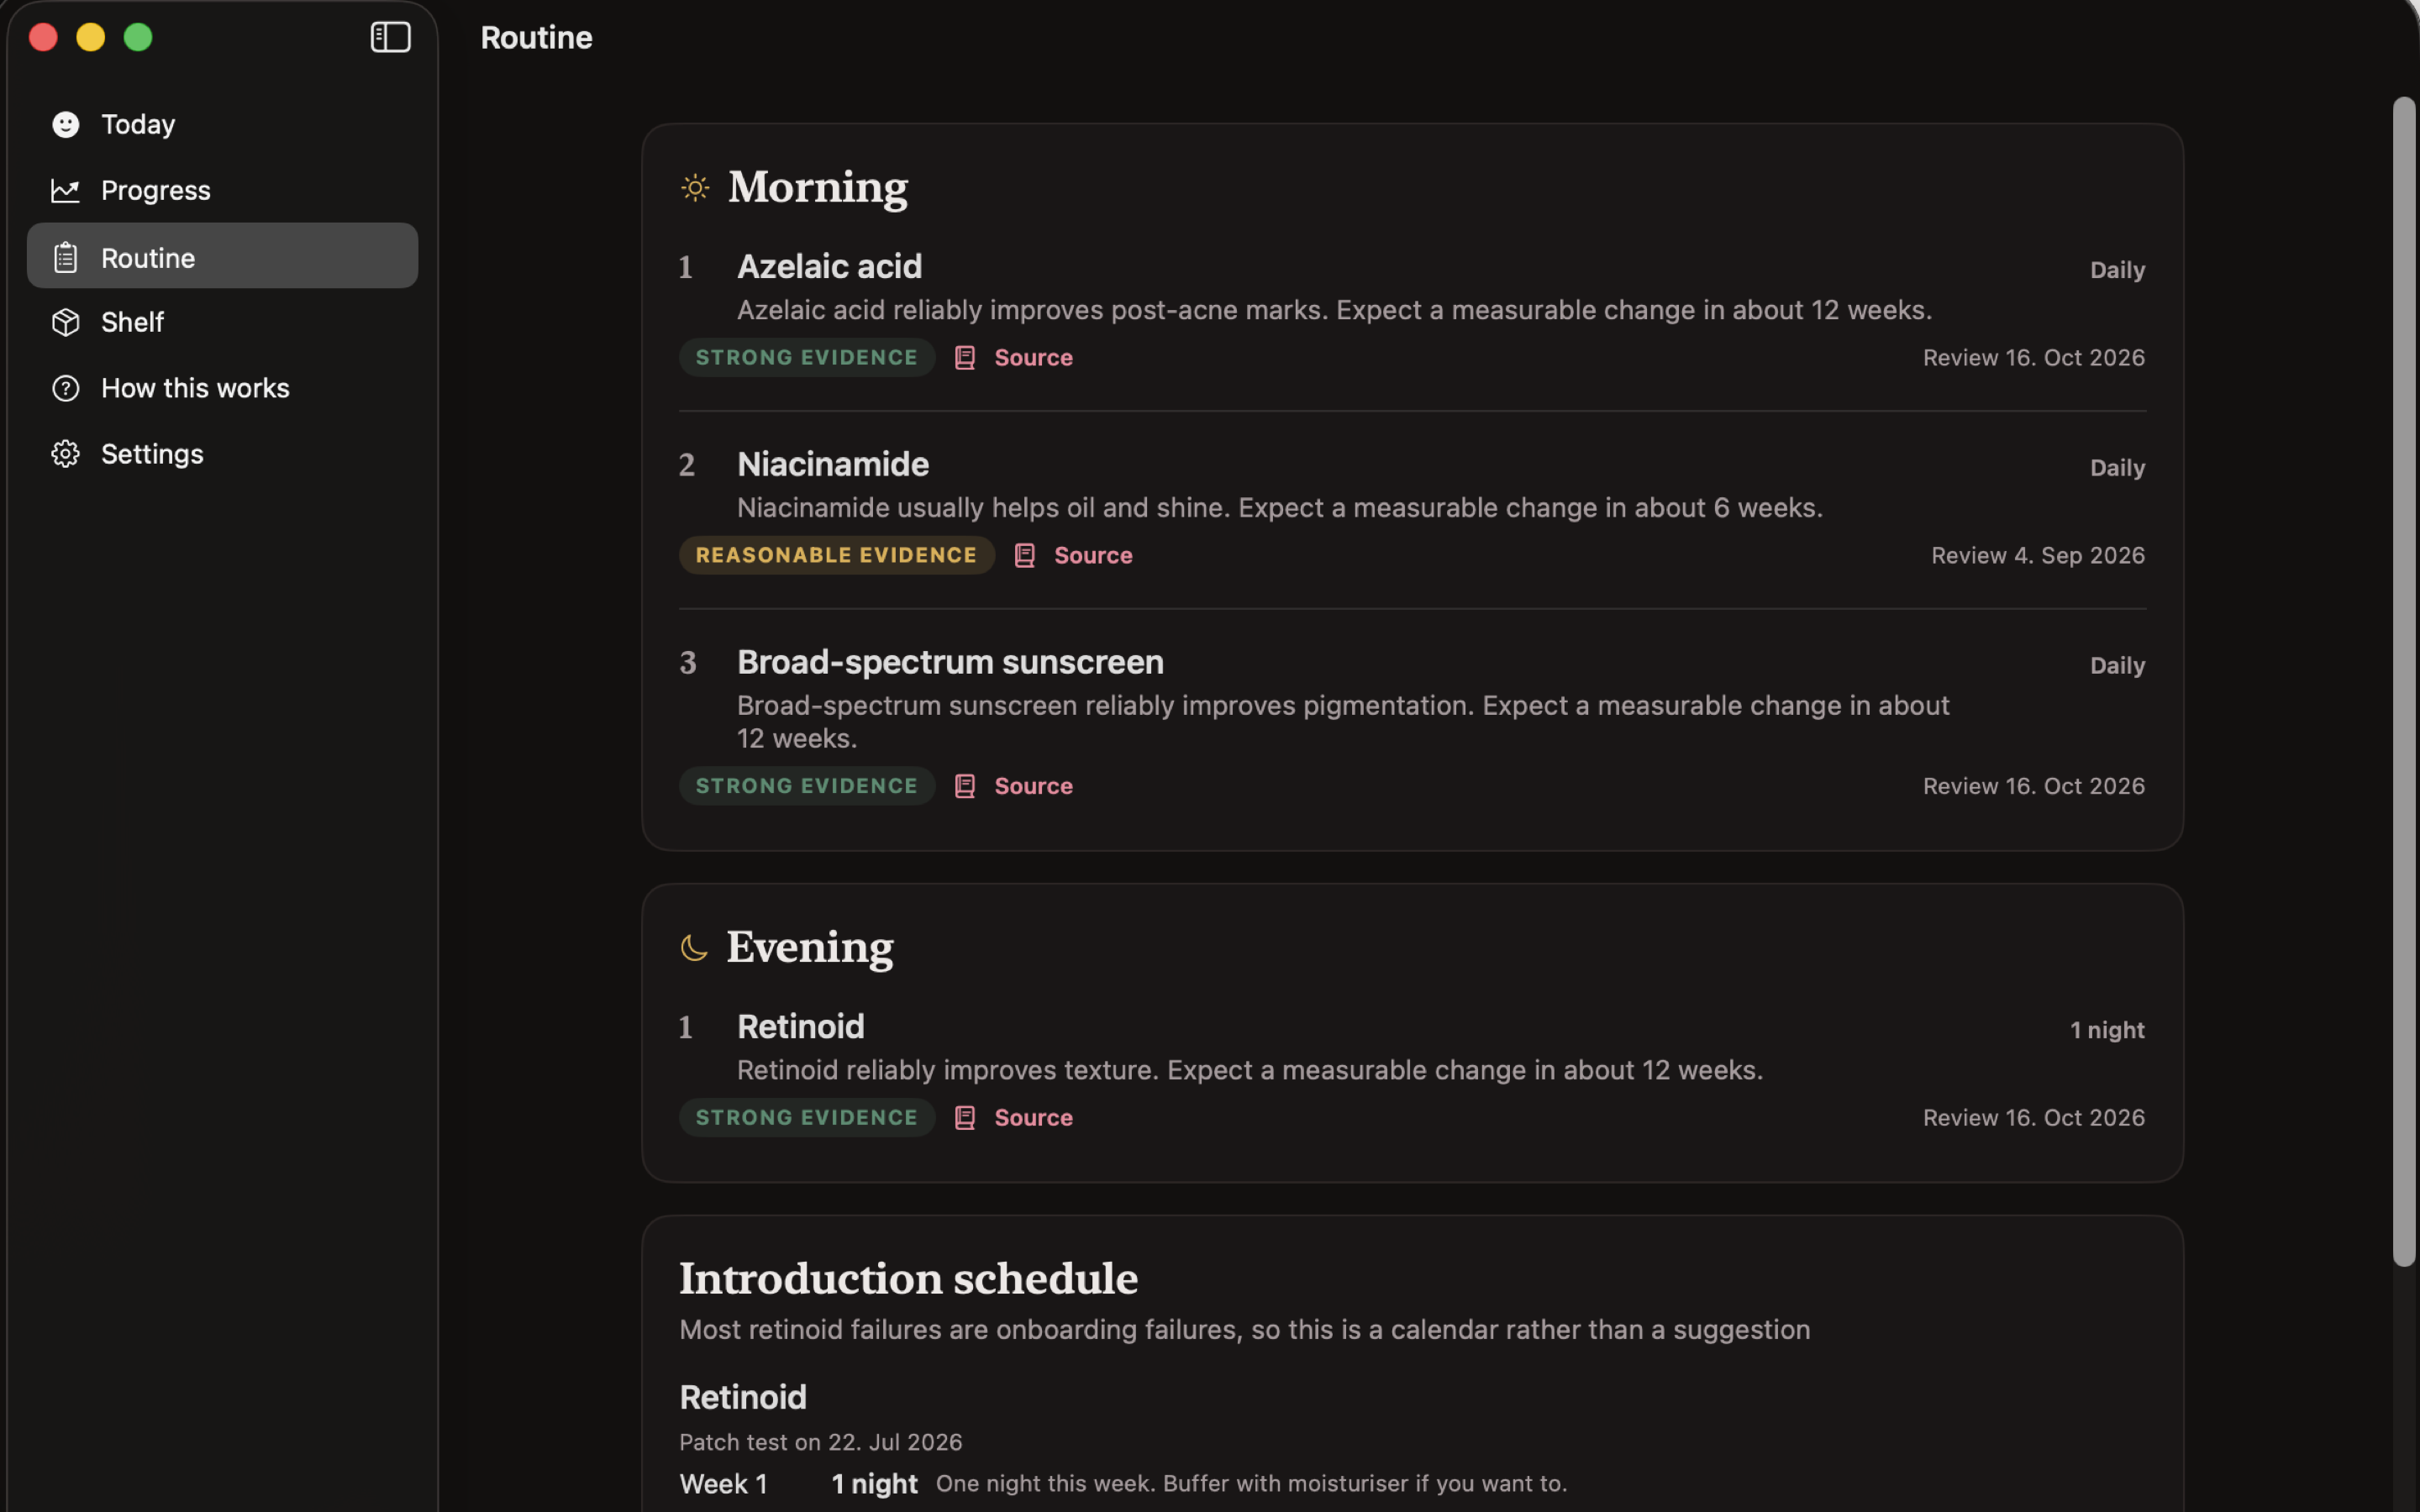The width and height of the screenshot is (2420, 1512).
Task: Click the Strong Evidence badge for Azelaic acid
Action: (807, 357)
